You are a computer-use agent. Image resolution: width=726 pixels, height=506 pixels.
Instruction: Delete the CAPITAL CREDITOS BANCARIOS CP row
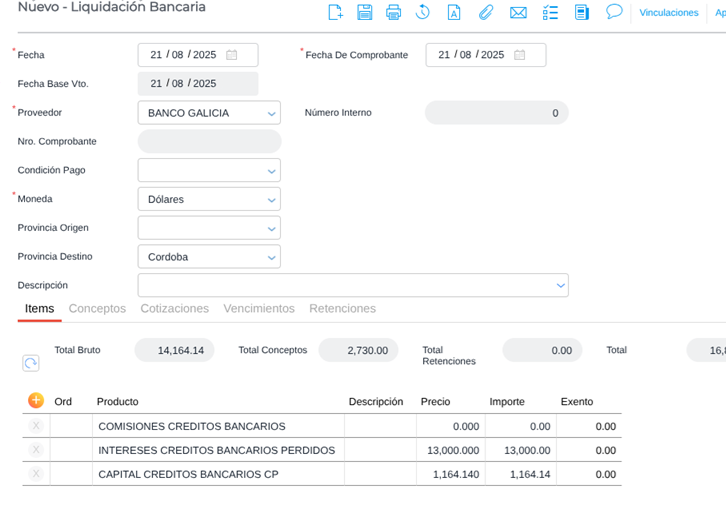(36, 474)
